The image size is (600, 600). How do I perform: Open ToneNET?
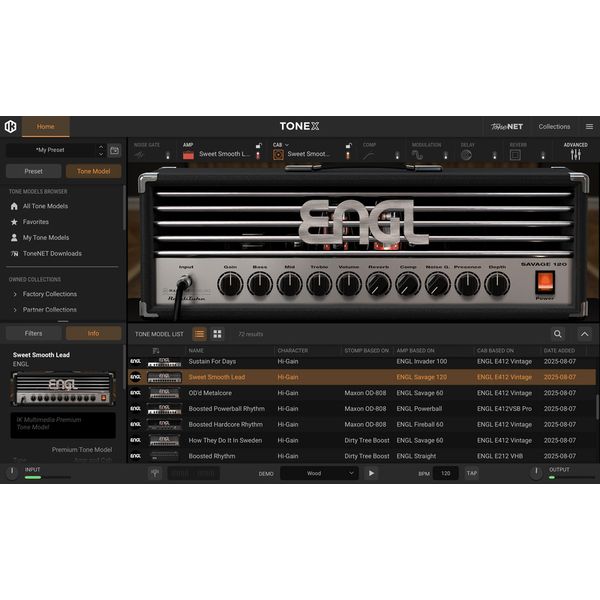(507, 127)
